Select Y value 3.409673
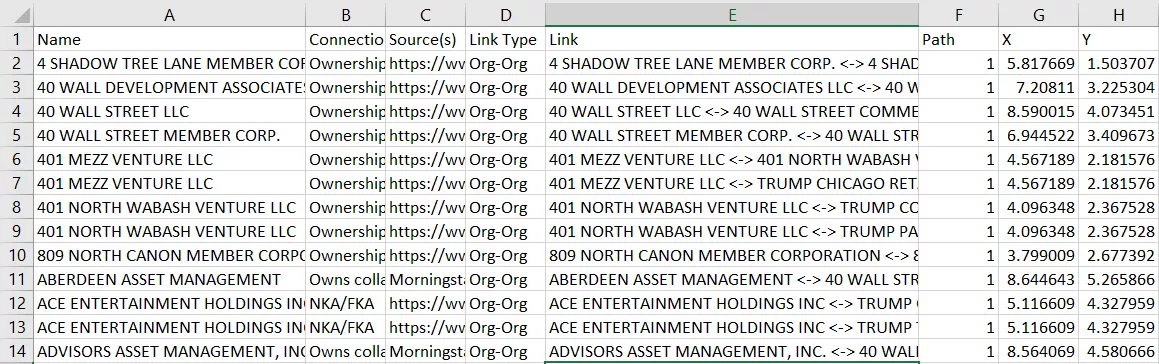The image size is (1159, 364). pyautogui.click(x=1118, y=135)
